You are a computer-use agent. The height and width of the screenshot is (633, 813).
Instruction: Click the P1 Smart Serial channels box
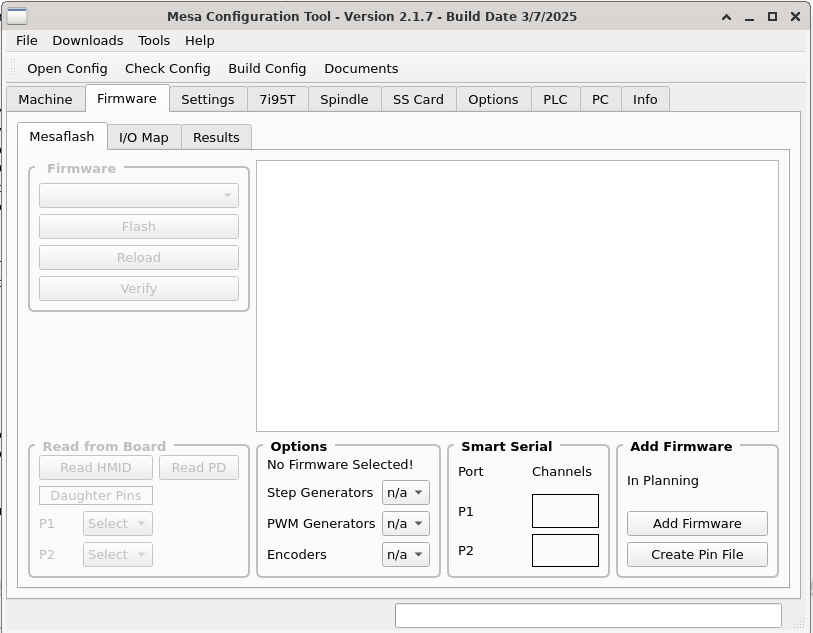(565, 511)
